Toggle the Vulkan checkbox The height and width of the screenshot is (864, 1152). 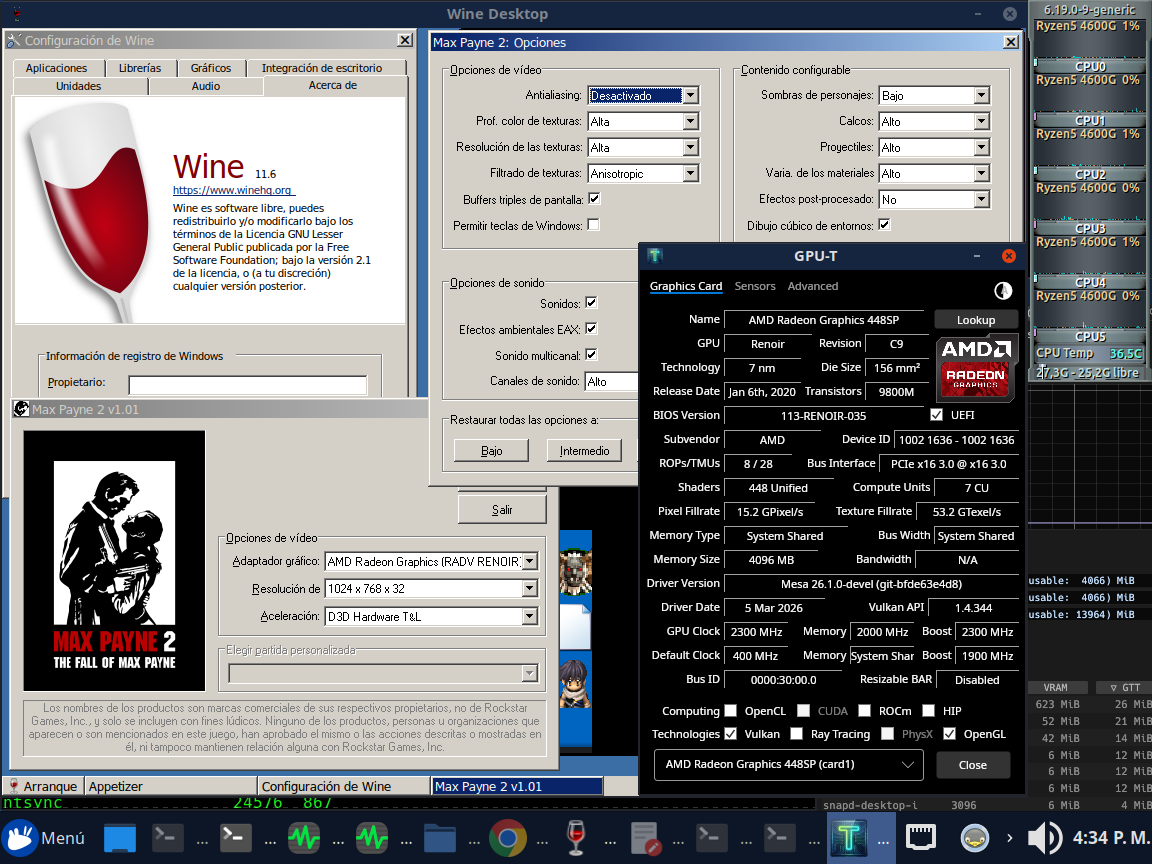(x=730, y=733)
